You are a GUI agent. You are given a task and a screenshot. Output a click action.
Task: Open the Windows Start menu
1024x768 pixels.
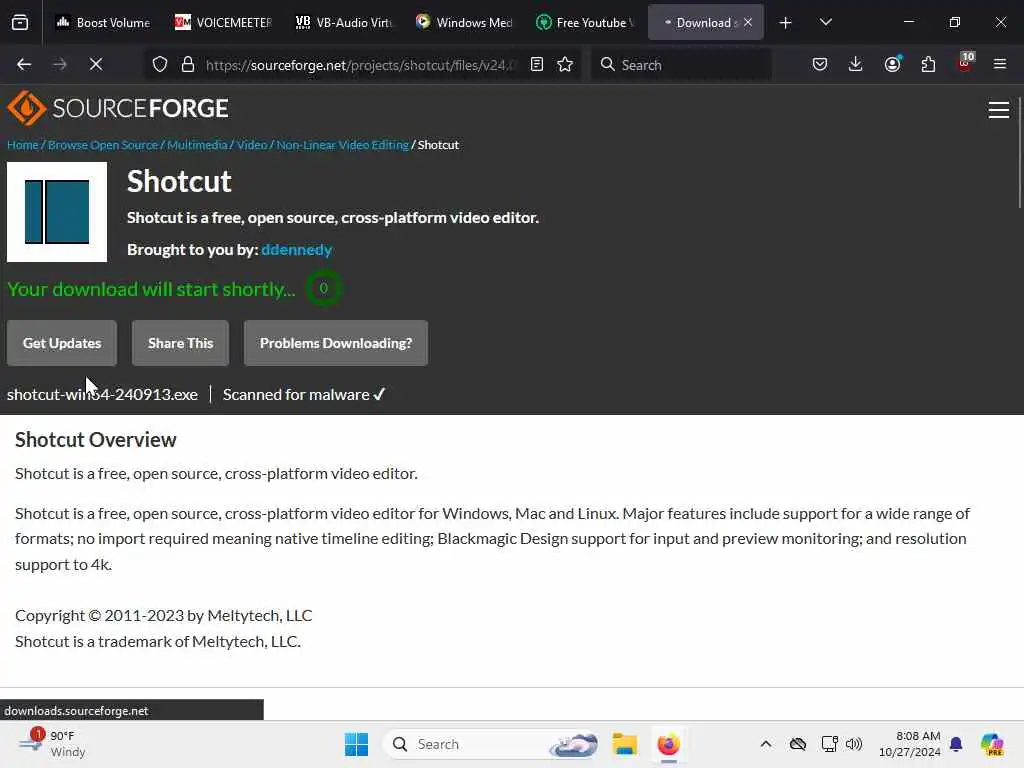coord(357,744)
